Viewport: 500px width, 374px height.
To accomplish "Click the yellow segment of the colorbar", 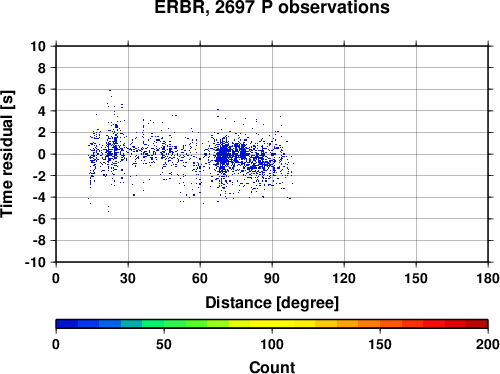I will point(272,324).
